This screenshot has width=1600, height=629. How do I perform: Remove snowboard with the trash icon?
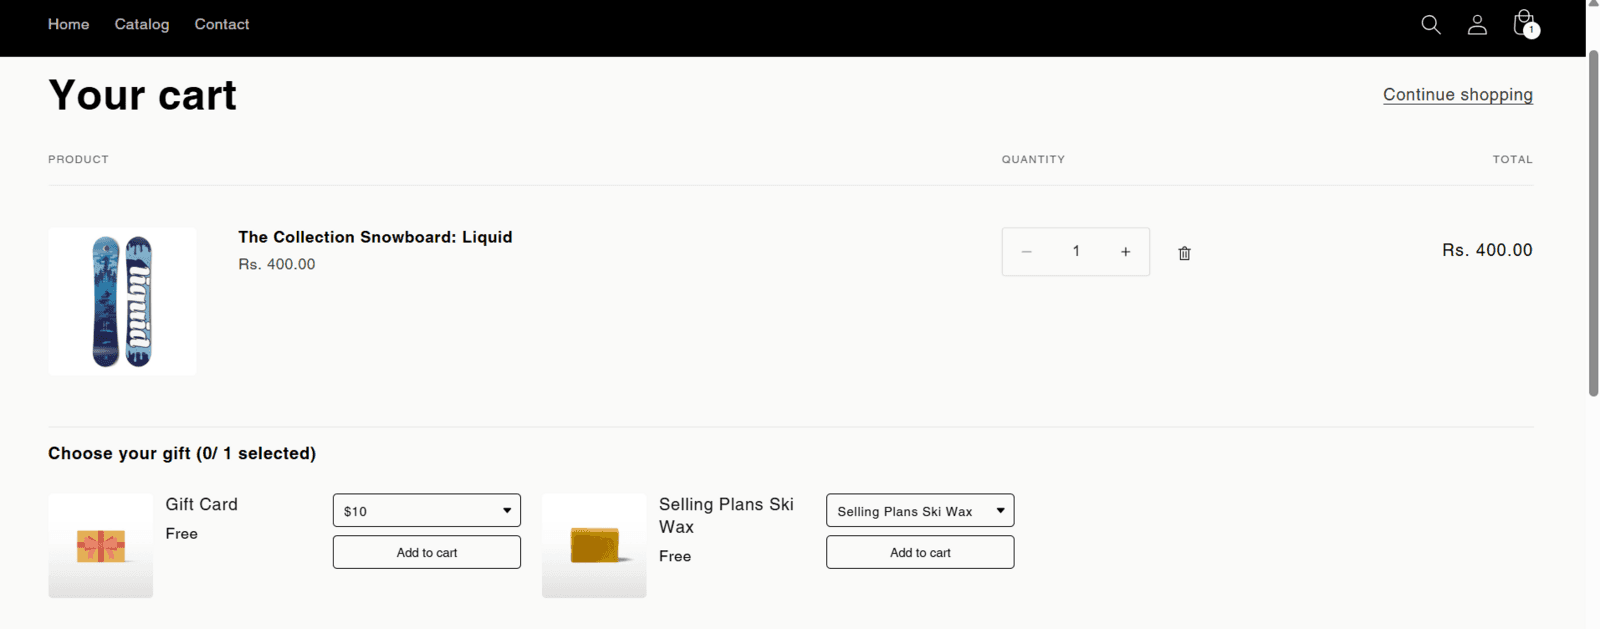pos(1184,253)
